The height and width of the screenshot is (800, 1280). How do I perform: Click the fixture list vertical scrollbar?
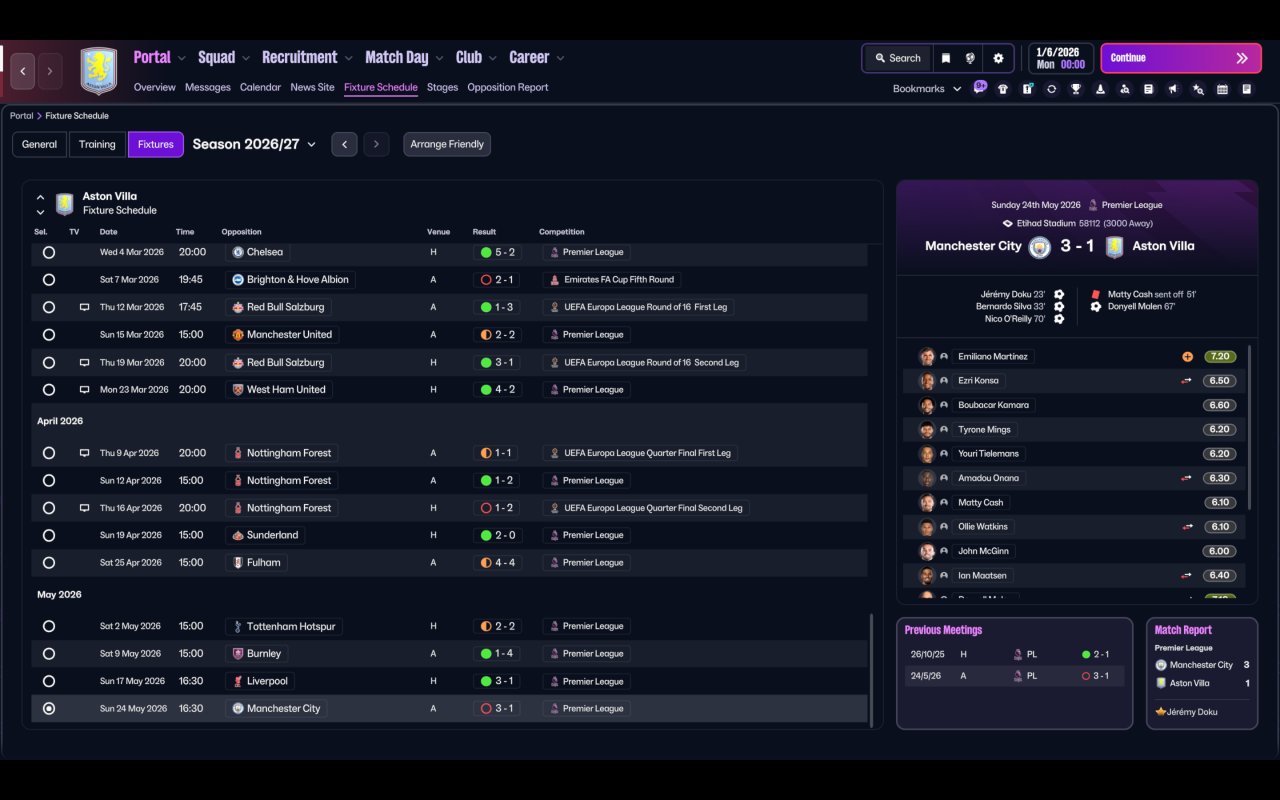(872, 670)
